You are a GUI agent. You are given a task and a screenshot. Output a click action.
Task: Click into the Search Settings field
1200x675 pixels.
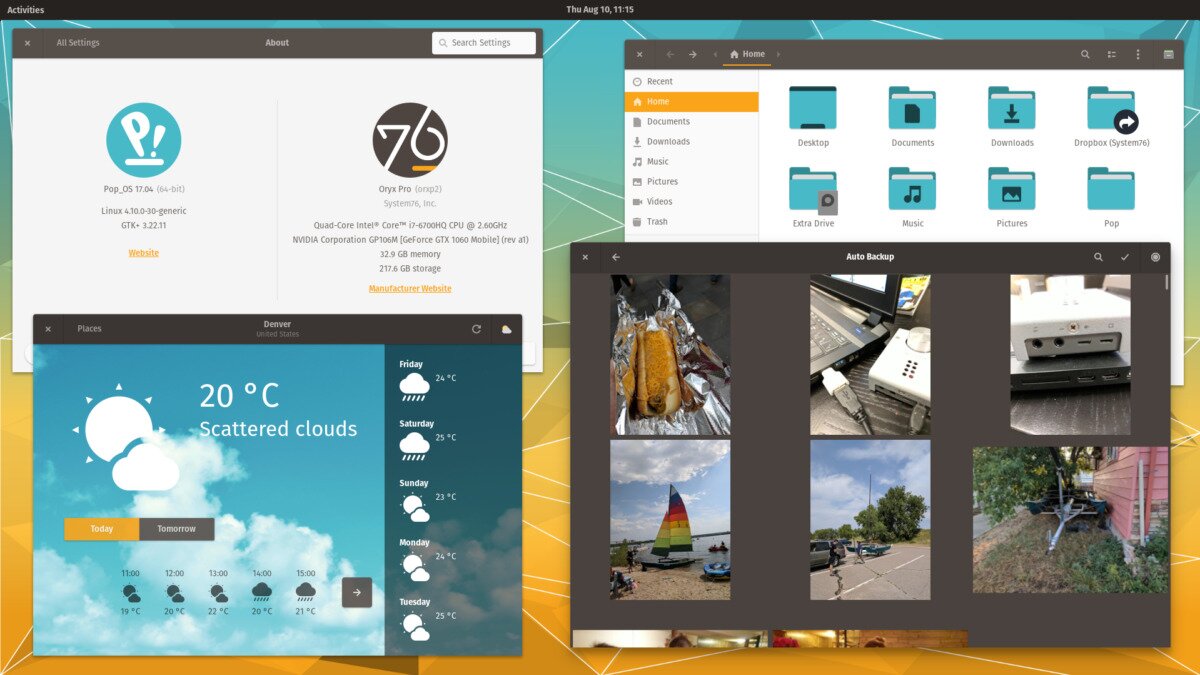coord(484,43)
